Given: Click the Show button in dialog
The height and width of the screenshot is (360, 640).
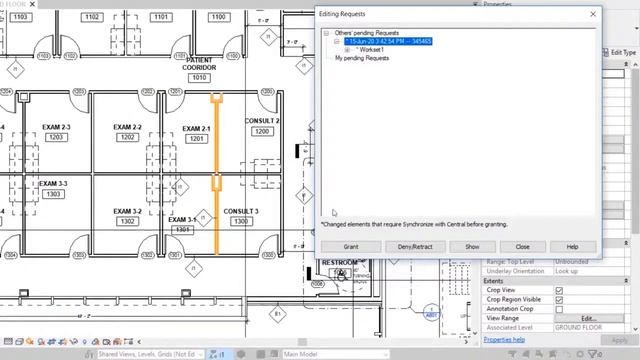Looking at the screenshot, I should coord(472,247).
